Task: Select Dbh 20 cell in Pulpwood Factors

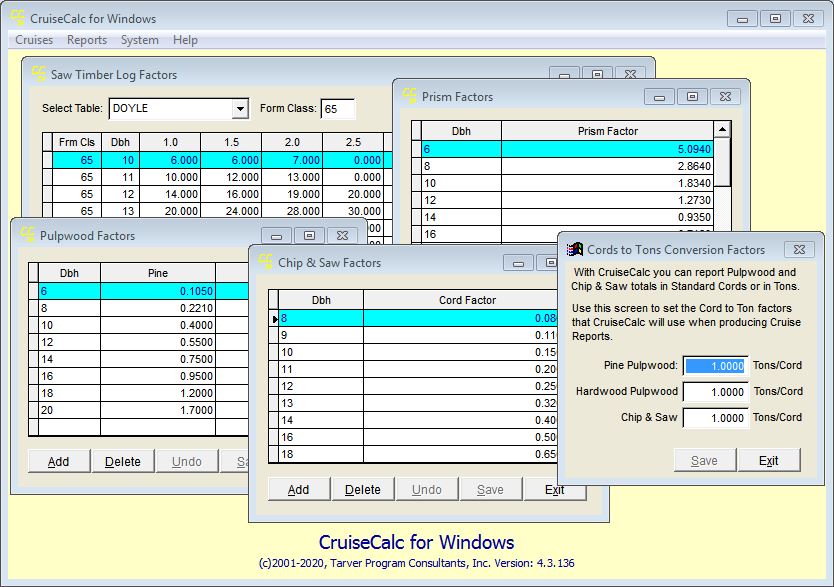Action: pos(69,410)
